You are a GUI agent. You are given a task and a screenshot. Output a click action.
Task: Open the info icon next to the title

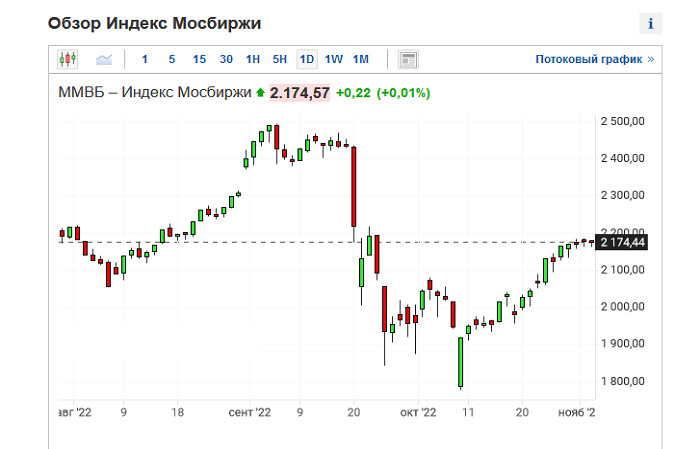(651, 23)
